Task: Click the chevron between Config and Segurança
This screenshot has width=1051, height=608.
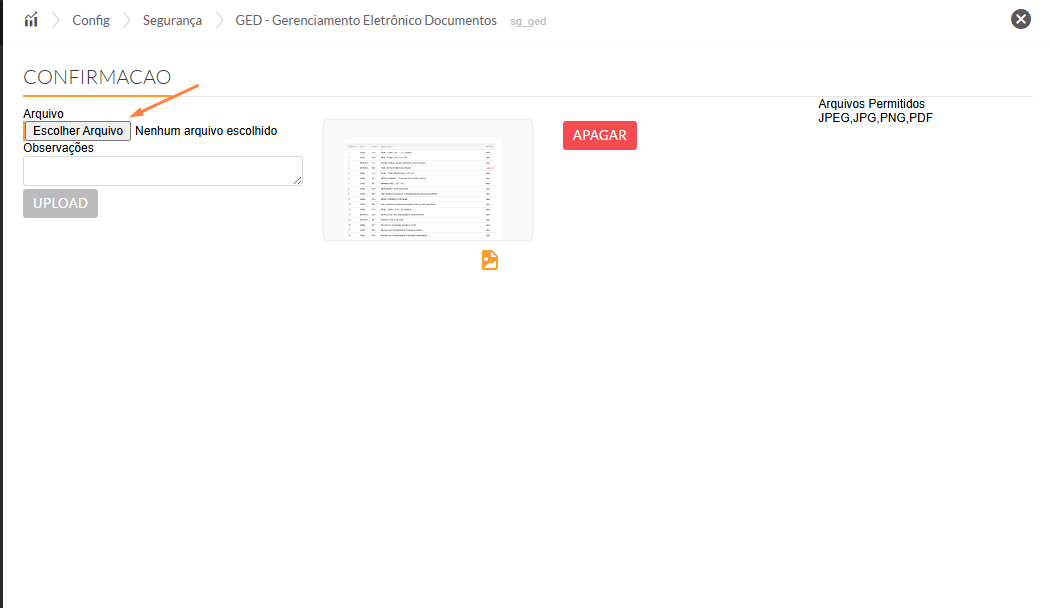Action: (127, 20)
